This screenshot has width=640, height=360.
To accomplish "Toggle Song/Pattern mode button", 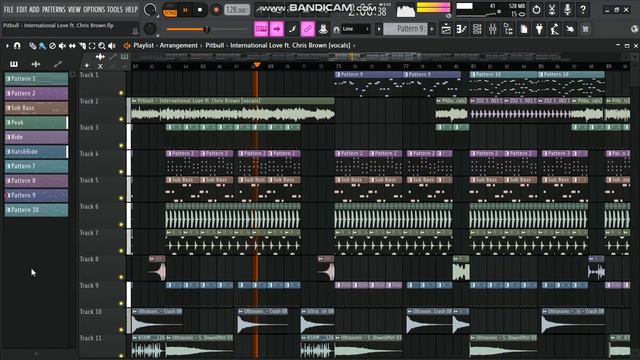I will (x=170, y=10).
